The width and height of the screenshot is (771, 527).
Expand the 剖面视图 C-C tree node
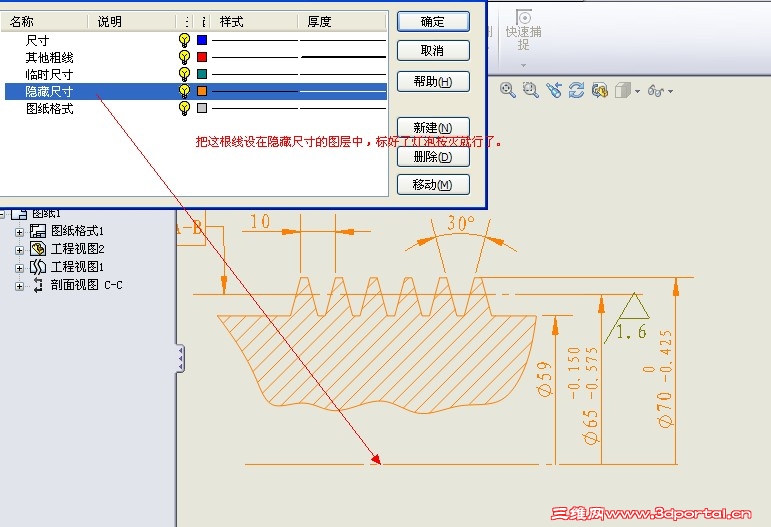click(x=19, y=286)
